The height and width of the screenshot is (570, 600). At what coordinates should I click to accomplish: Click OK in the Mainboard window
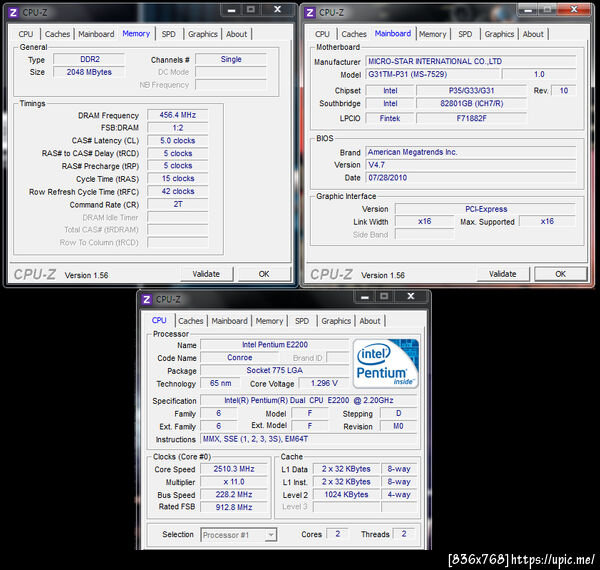561,274
